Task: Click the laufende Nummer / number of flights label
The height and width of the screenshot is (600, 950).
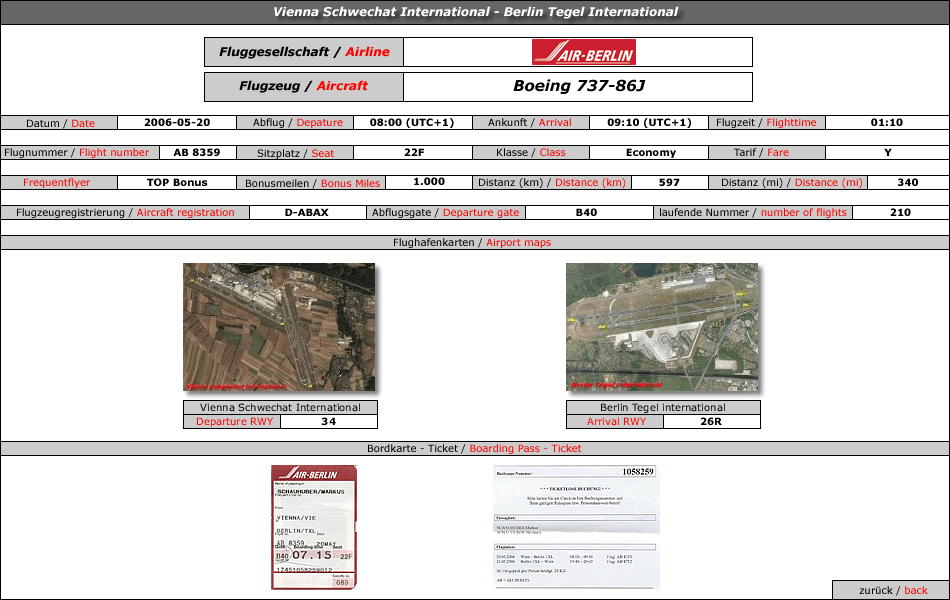Action: tap(752, 213)
